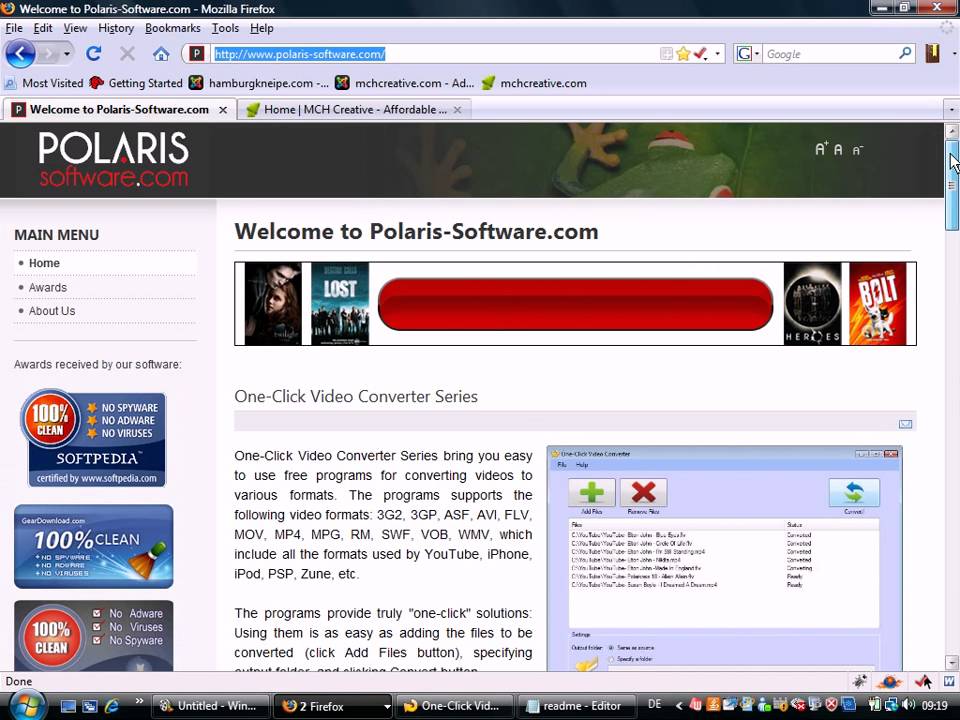Reload the page with the Refresh icon

(x=93, y=54)
